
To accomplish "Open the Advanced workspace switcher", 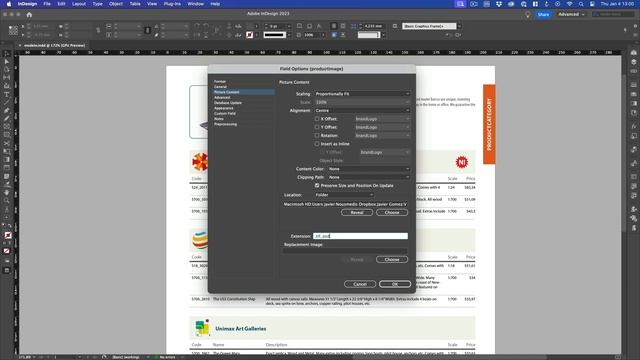I will click(571, 14).
